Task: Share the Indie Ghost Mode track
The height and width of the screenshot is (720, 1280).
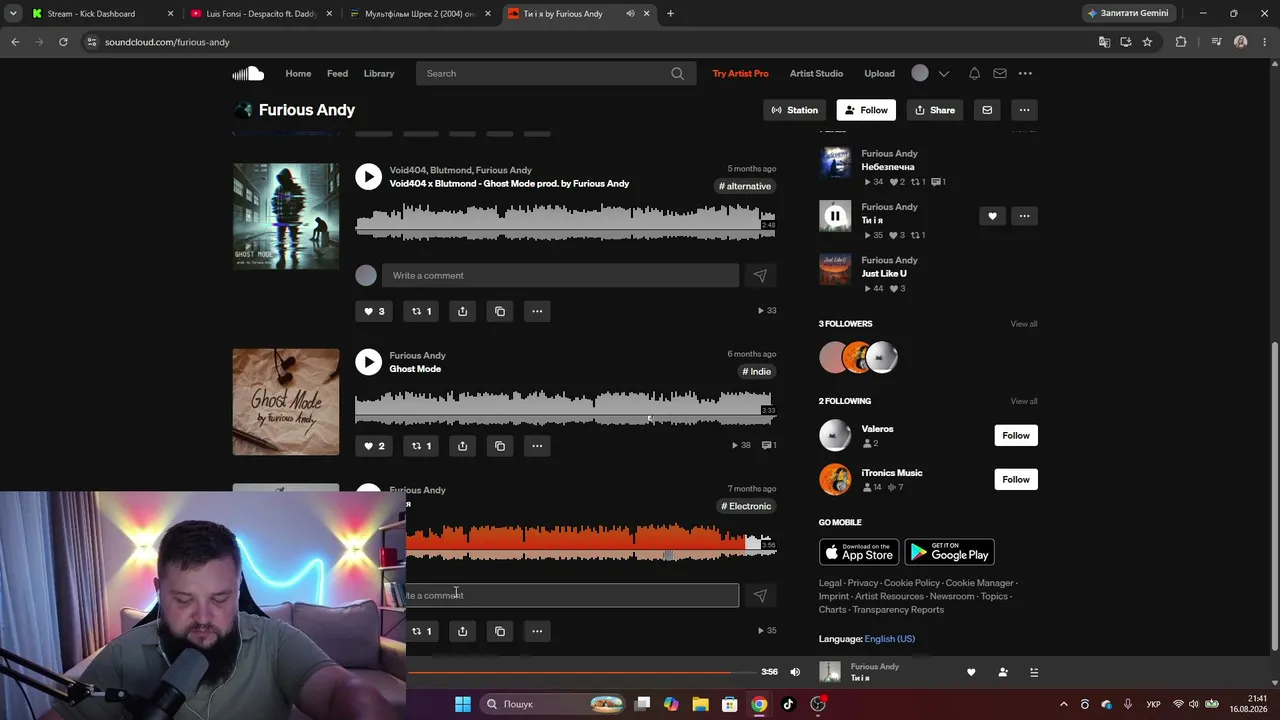Action: coord(462,446)
